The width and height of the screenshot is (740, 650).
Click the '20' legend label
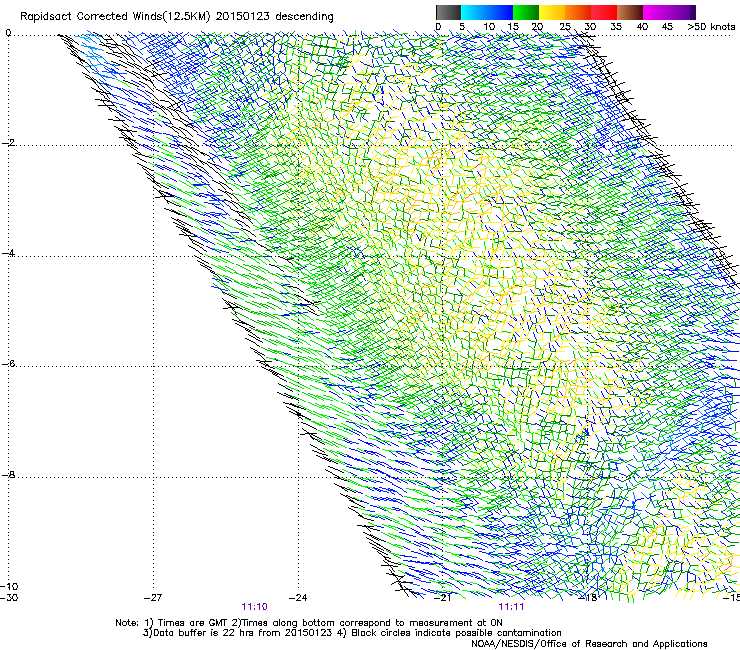[537, 27]
